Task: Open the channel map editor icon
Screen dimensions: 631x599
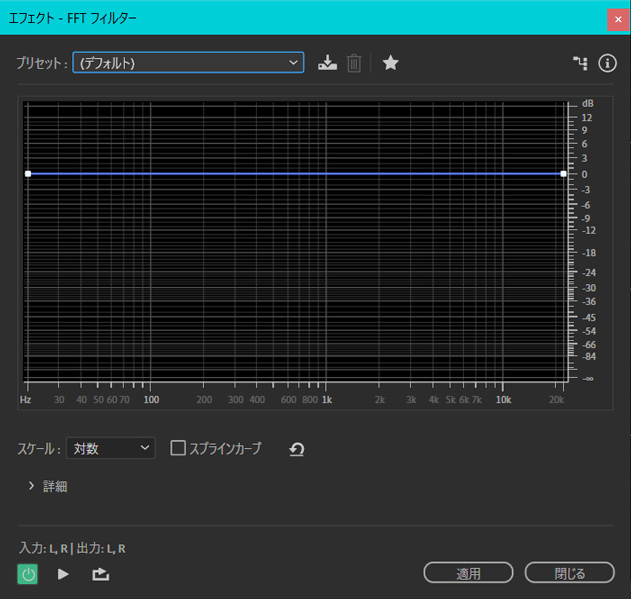Action: 579,63
